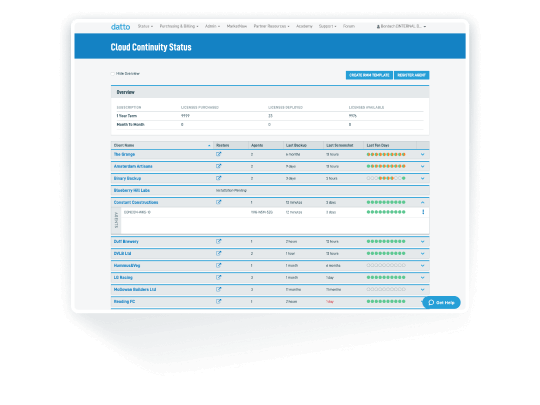Screen dimensions: 540x405
Task: Click Binary Backup ten-day status dots
Action: pyautogui.click(x=386, y=178)
